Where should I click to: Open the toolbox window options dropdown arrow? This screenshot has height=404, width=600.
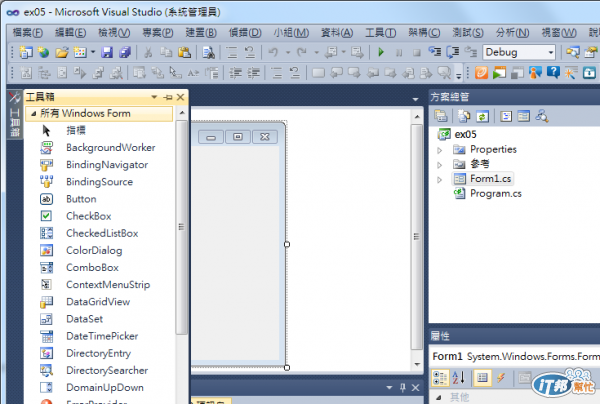pyautogui.click(x=154, y=97)
